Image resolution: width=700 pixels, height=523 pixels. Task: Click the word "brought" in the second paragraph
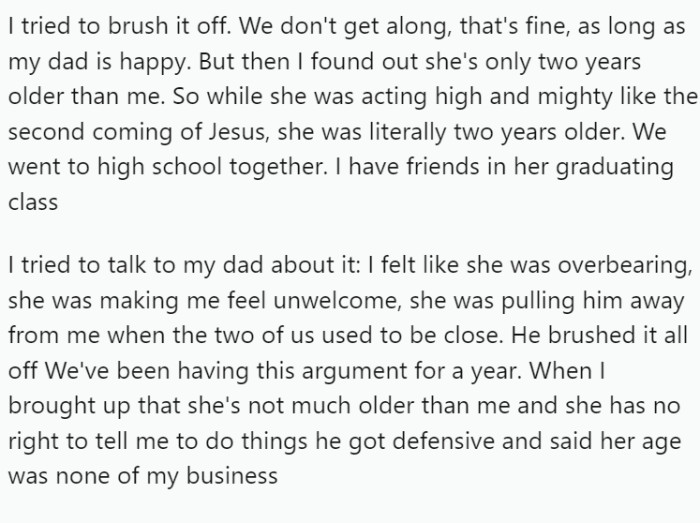(44, 406)
